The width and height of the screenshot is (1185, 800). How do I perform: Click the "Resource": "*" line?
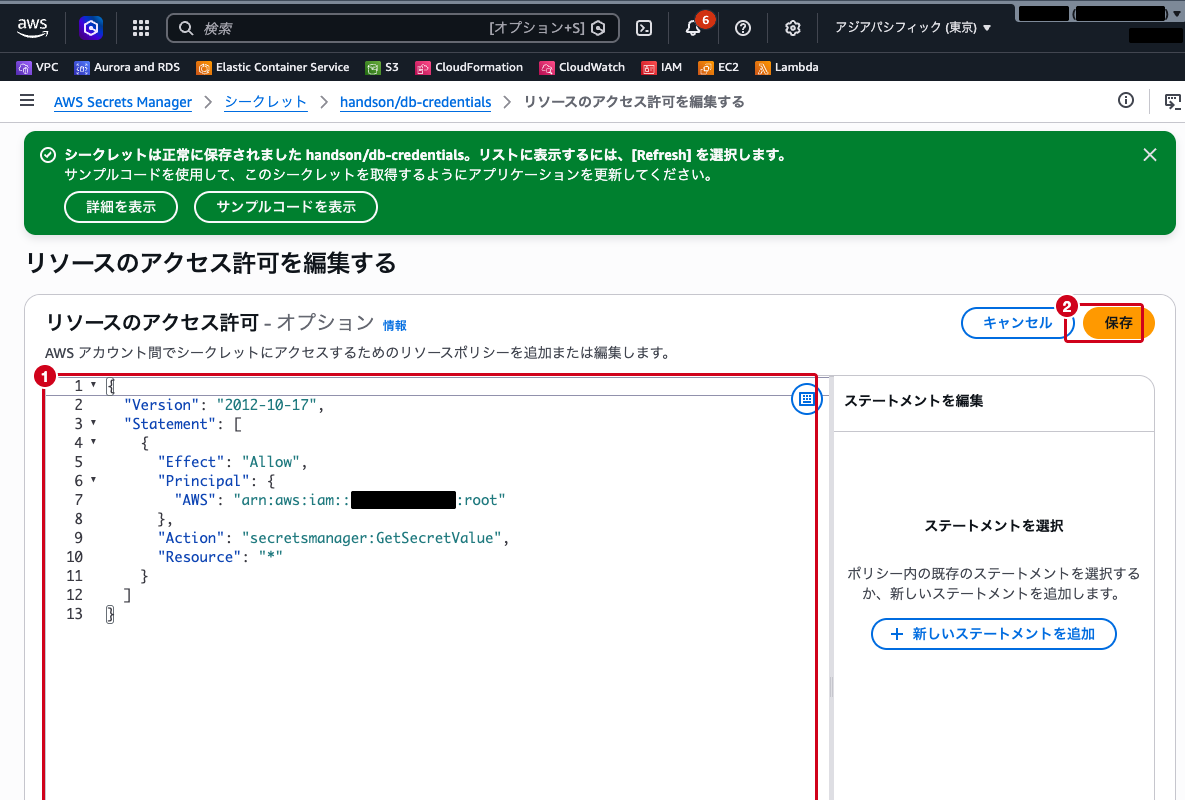[x=220, y=557]
